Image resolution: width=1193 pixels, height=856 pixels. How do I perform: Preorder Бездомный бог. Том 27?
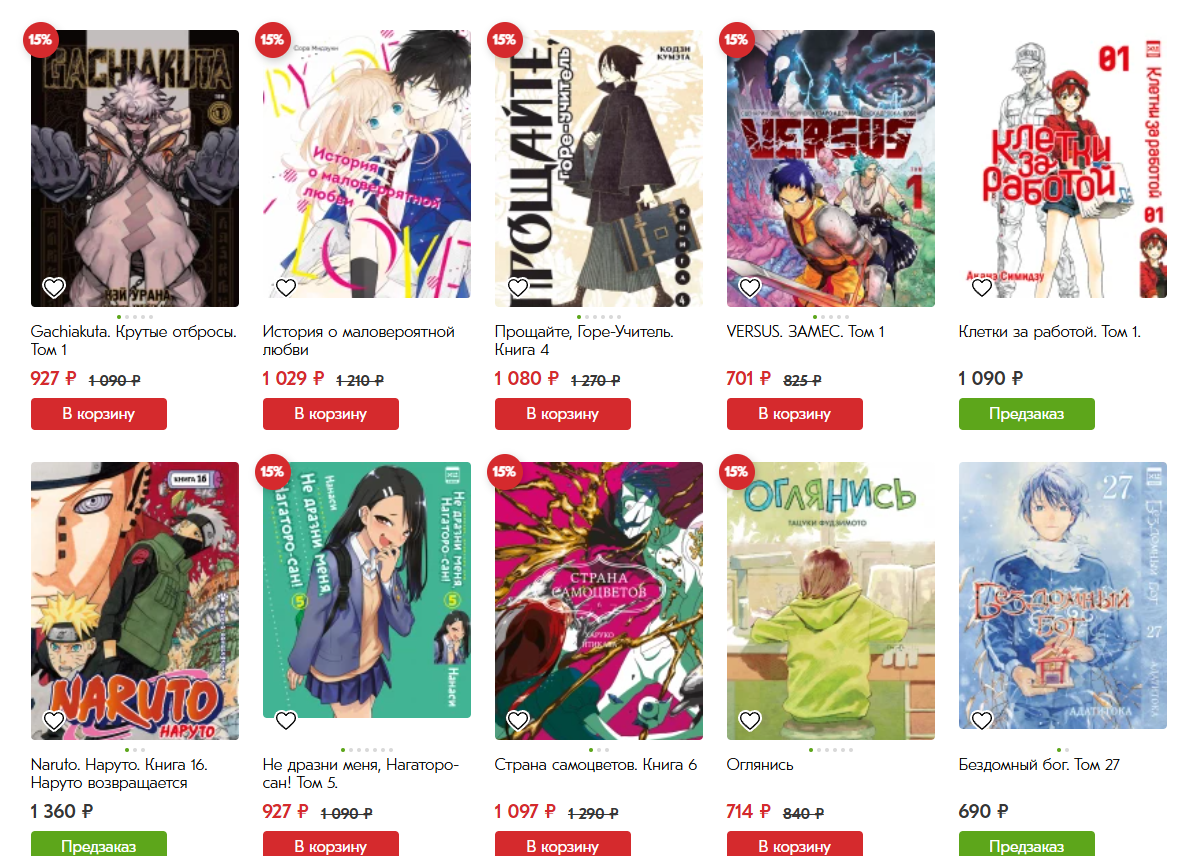[1026, 844]
